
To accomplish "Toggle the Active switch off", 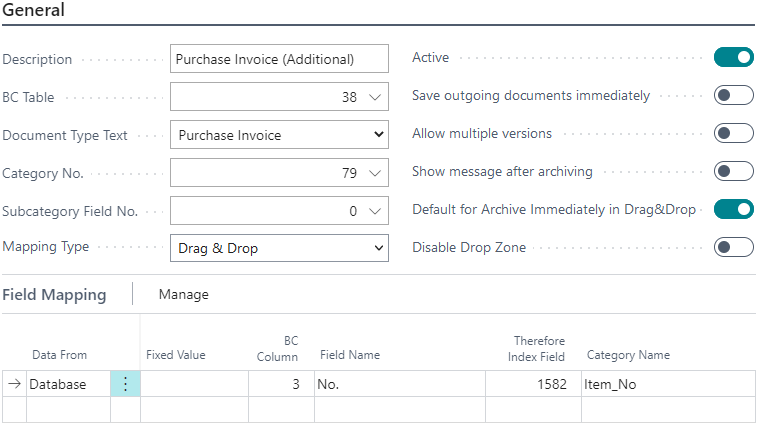I will 733,58.
